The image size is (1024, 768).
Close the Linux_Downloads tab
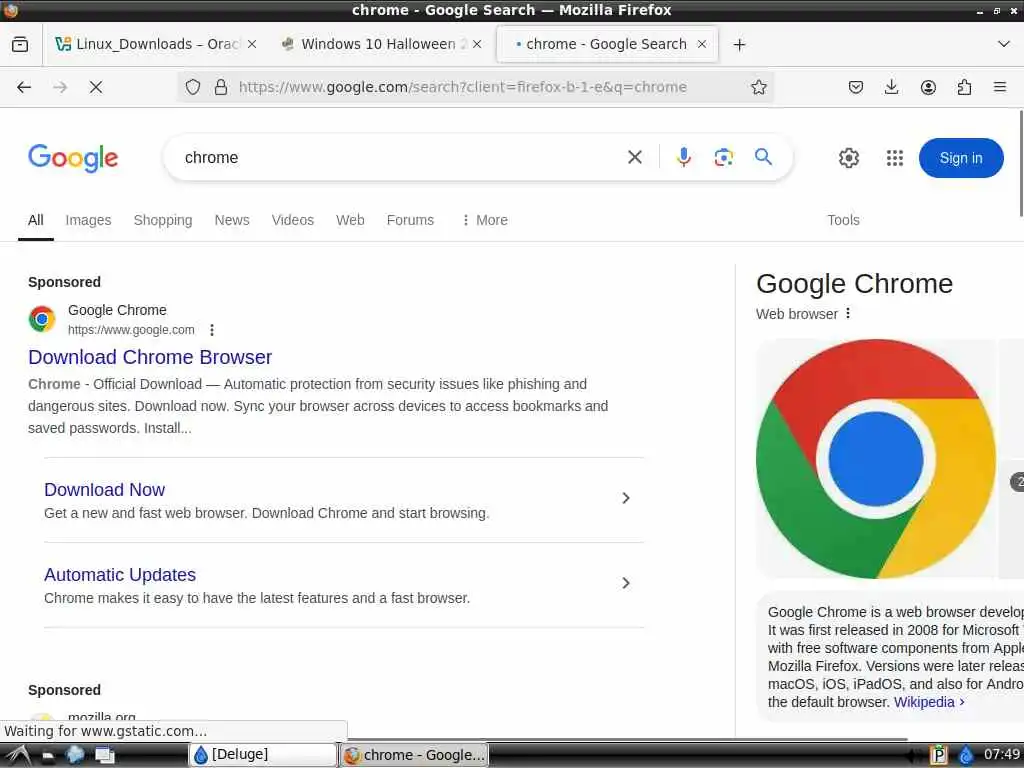coord(252,44)
